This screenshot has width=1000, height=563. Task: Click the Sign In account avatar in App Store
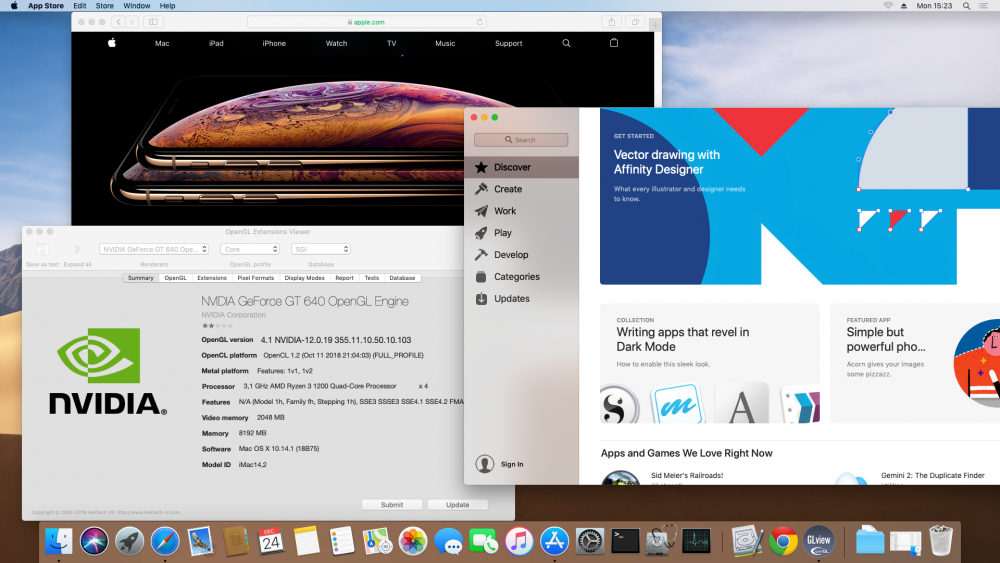pyautogui.click(x=485, y=464)
